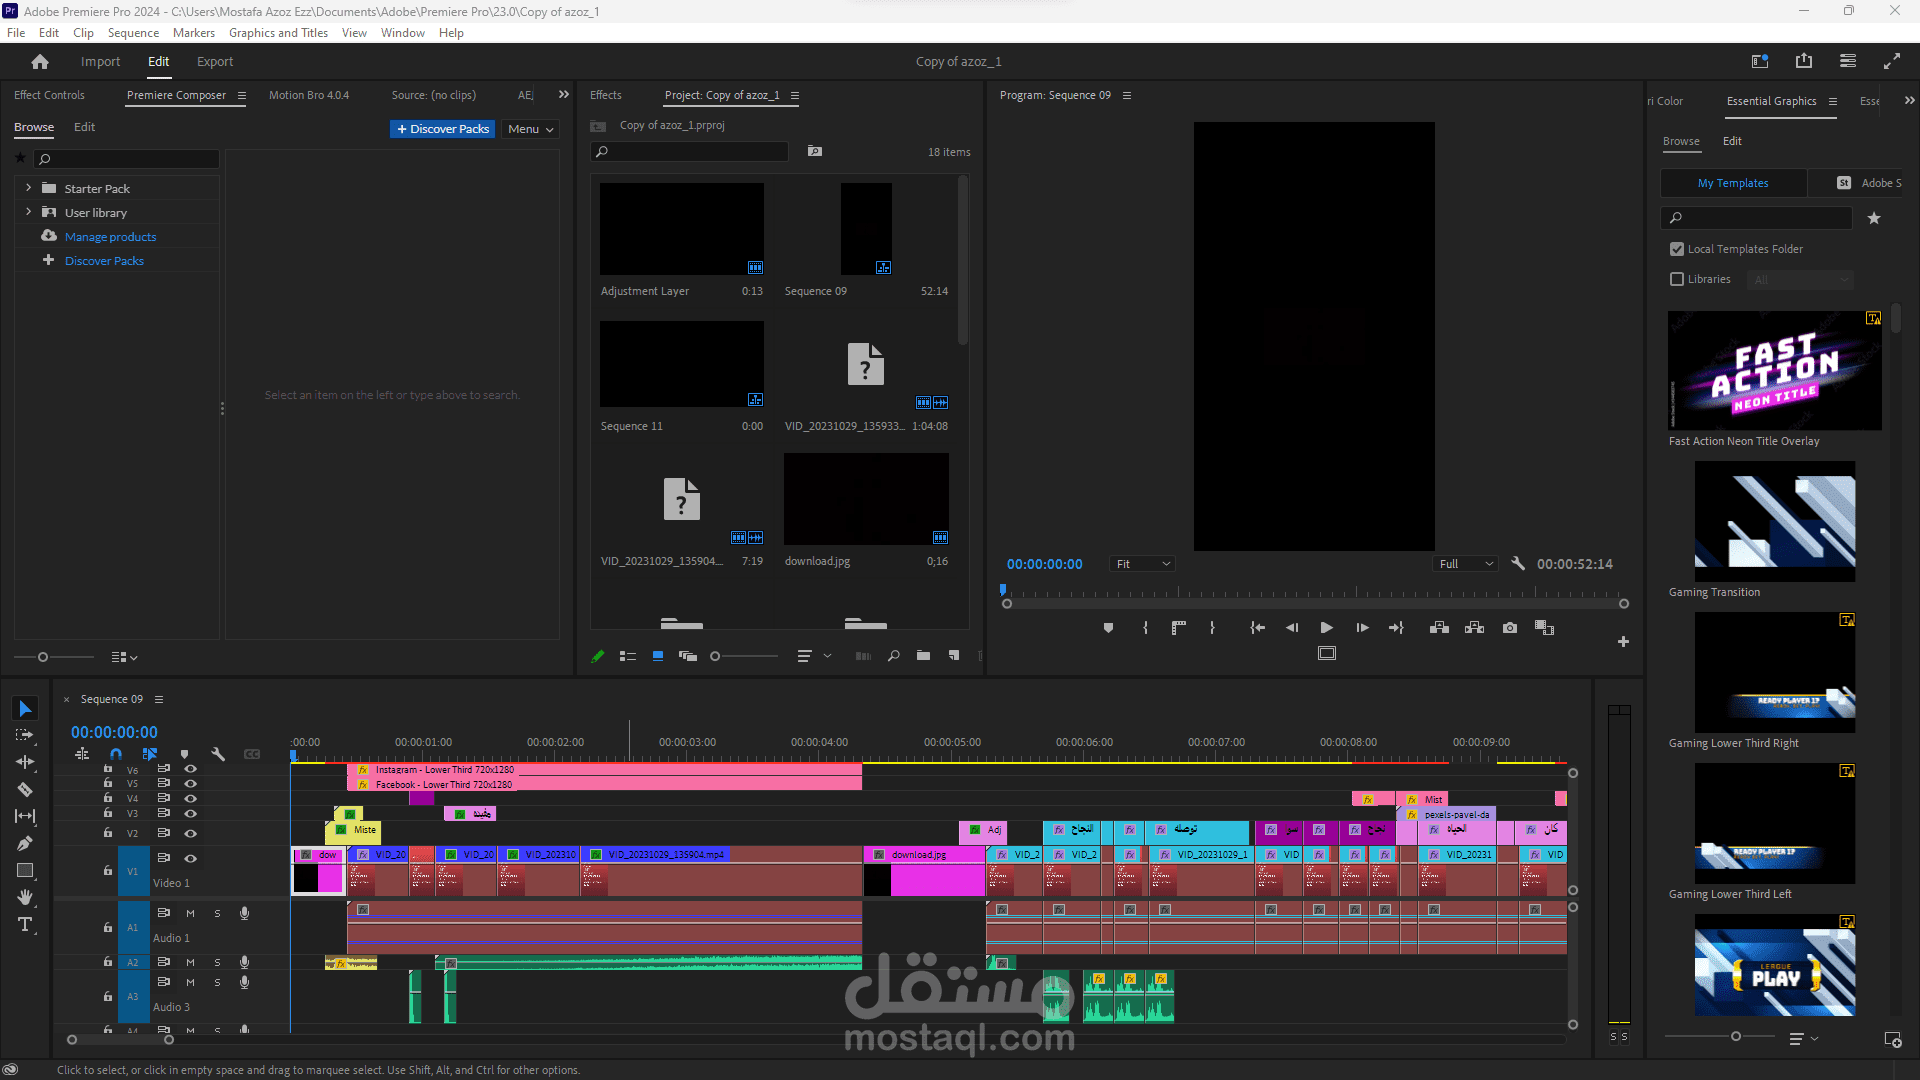Click Mark In button in Program monitor
This screenshot has height=1080, width=1920.
1145,628
